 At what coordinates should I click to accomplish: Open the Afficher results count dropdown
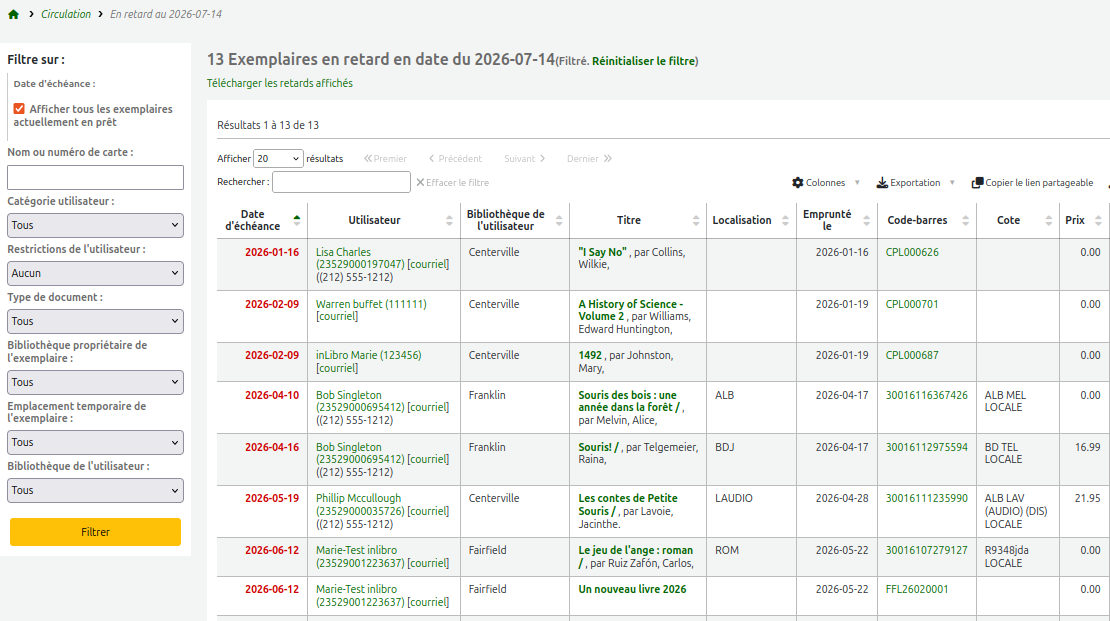[278, 159]
